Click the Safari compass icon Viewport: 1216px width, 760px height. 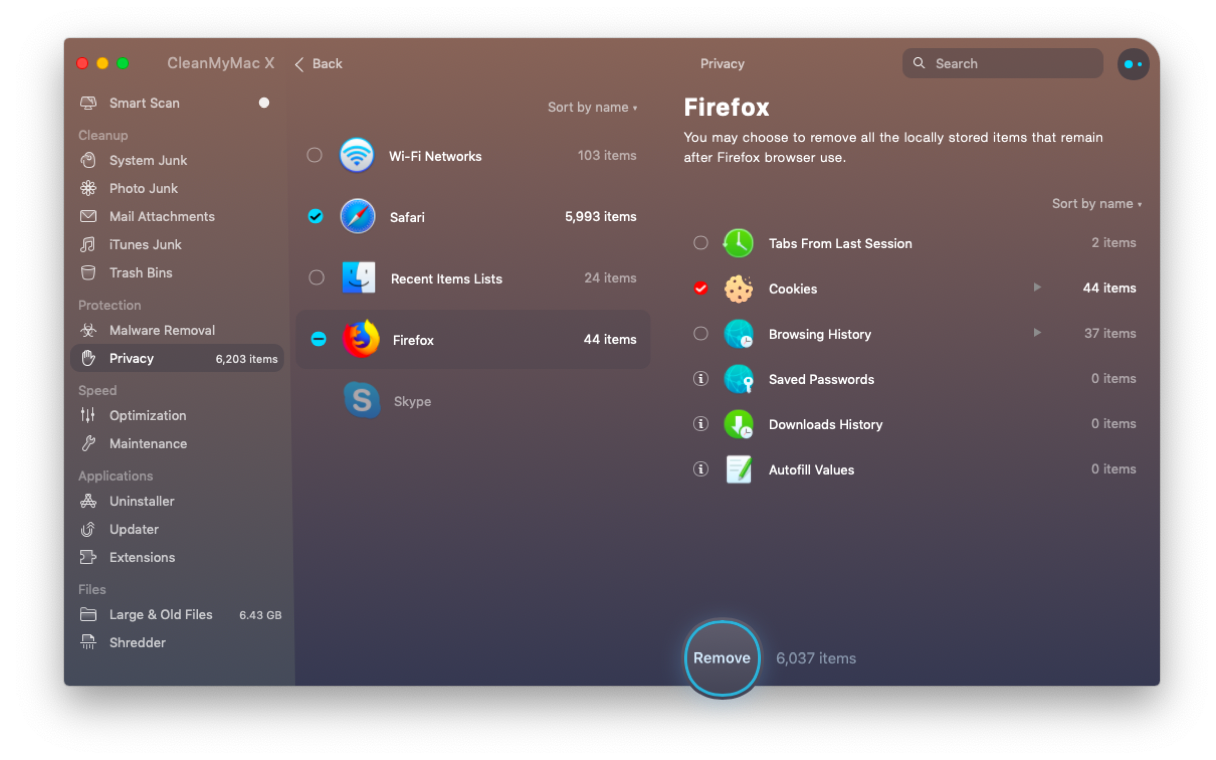coord(357,216)
